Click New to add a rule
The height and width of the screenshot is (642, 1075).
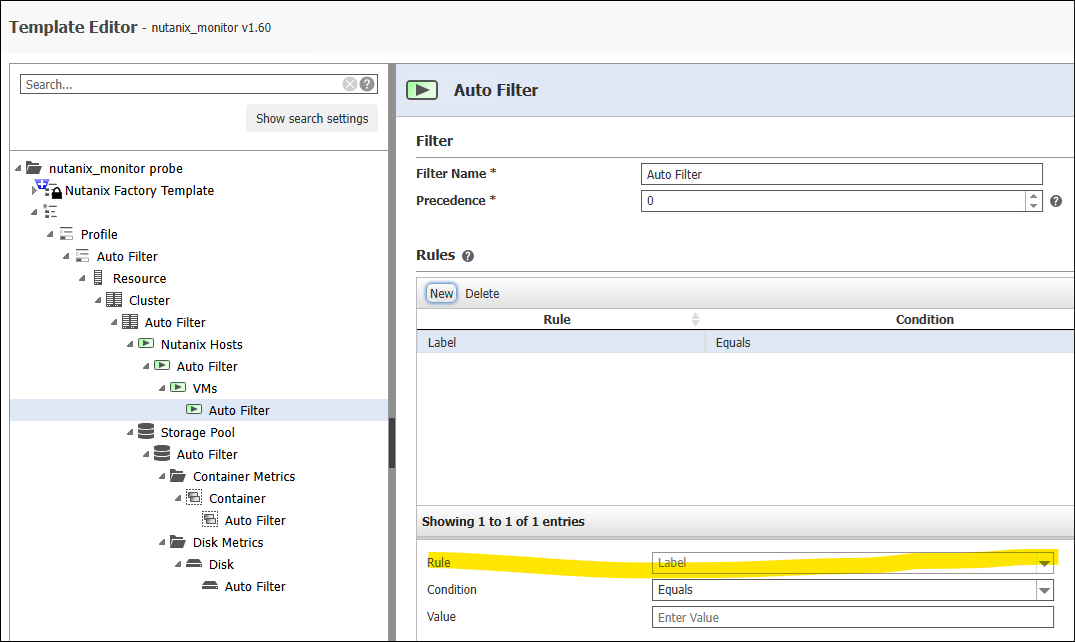point(442,294)
